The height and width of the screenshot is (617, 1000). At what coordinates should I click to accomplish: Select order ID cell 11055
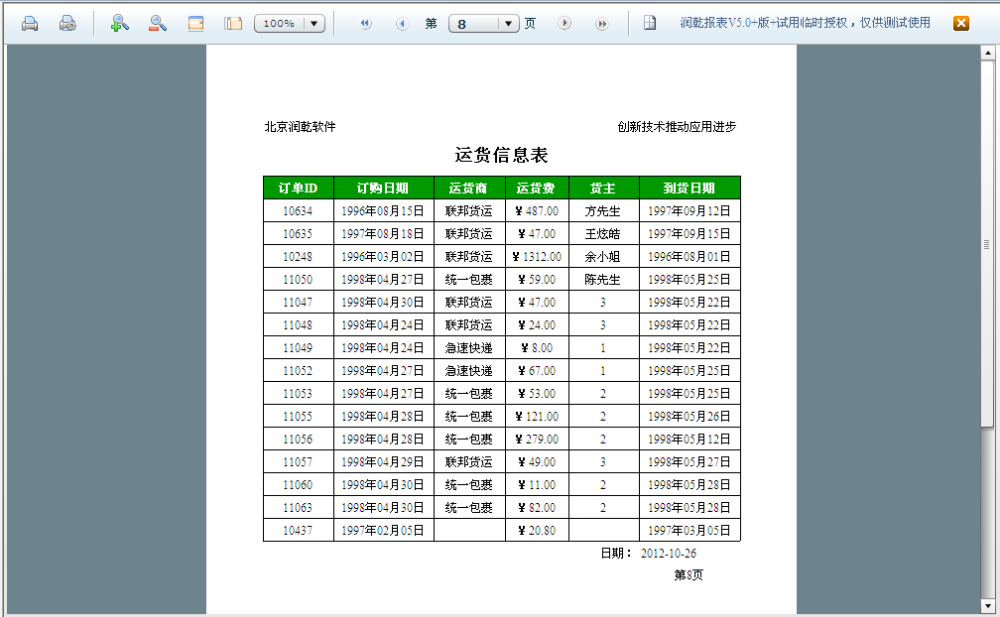pyautogui.click(x=298, y=417)
